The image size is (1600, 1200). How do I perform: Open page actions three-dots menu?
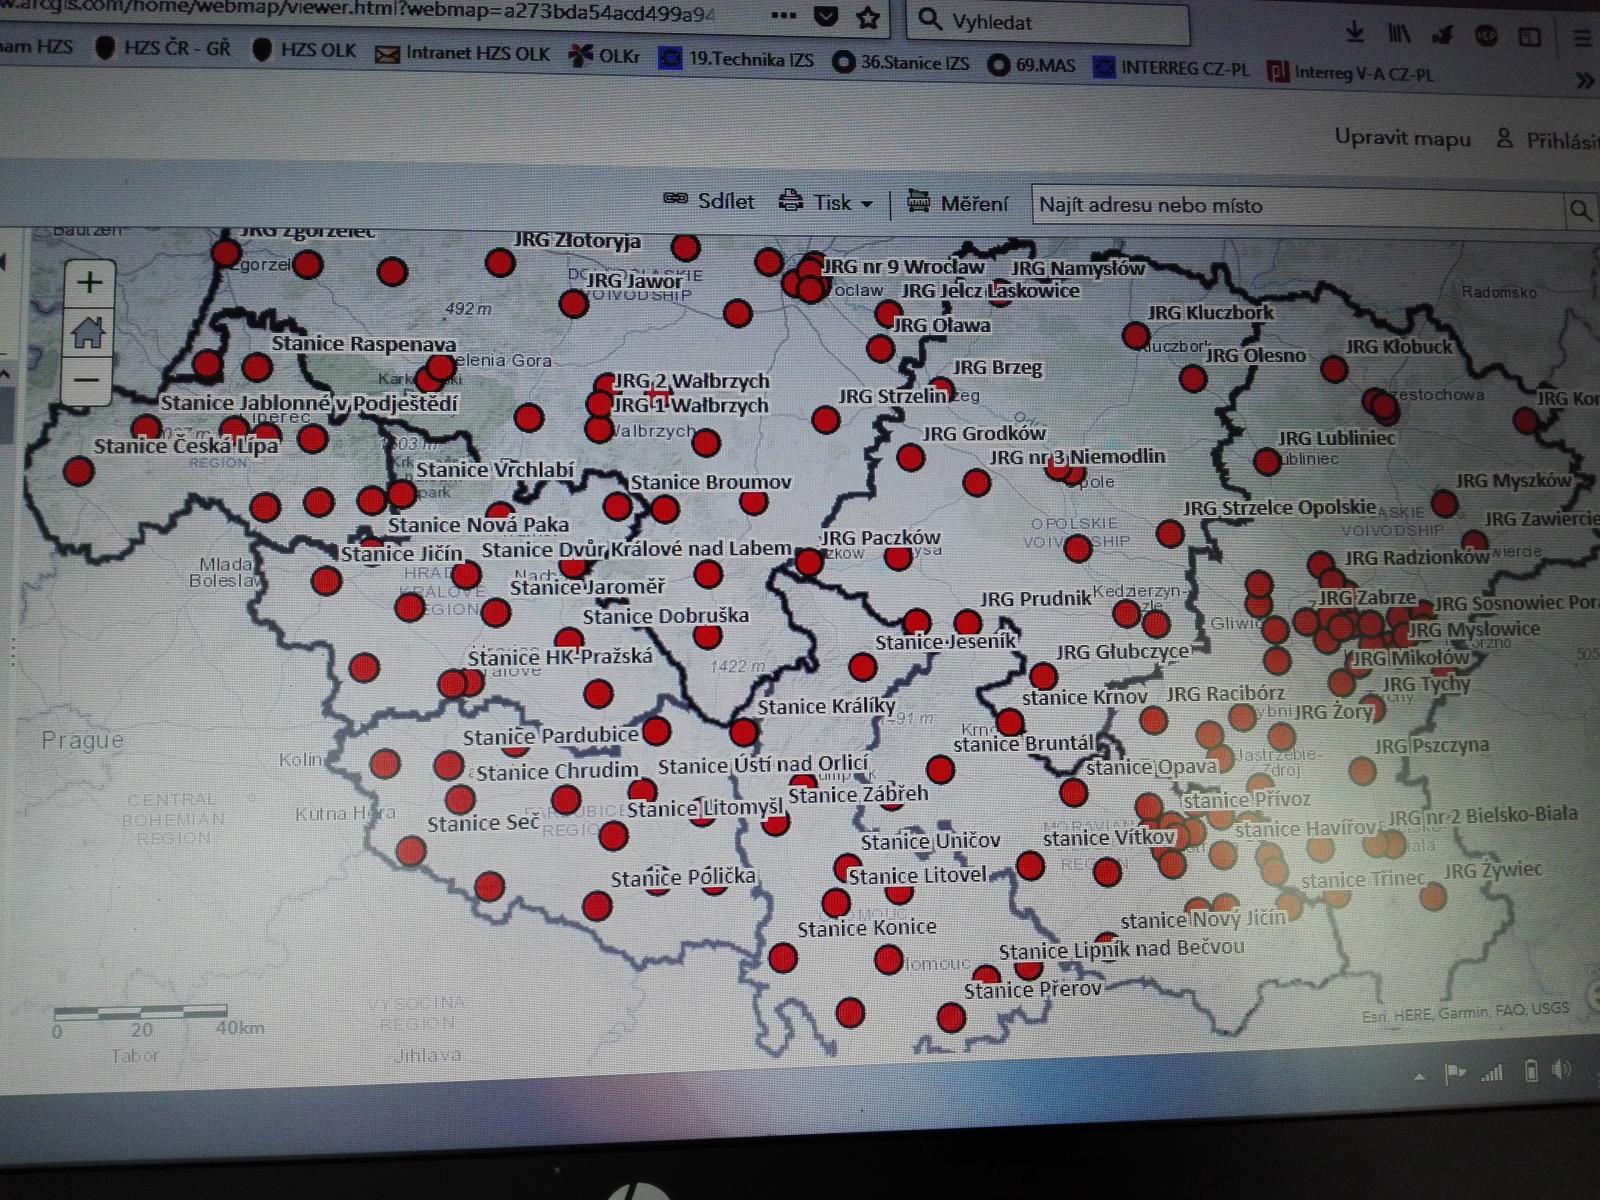click(783, 16)
